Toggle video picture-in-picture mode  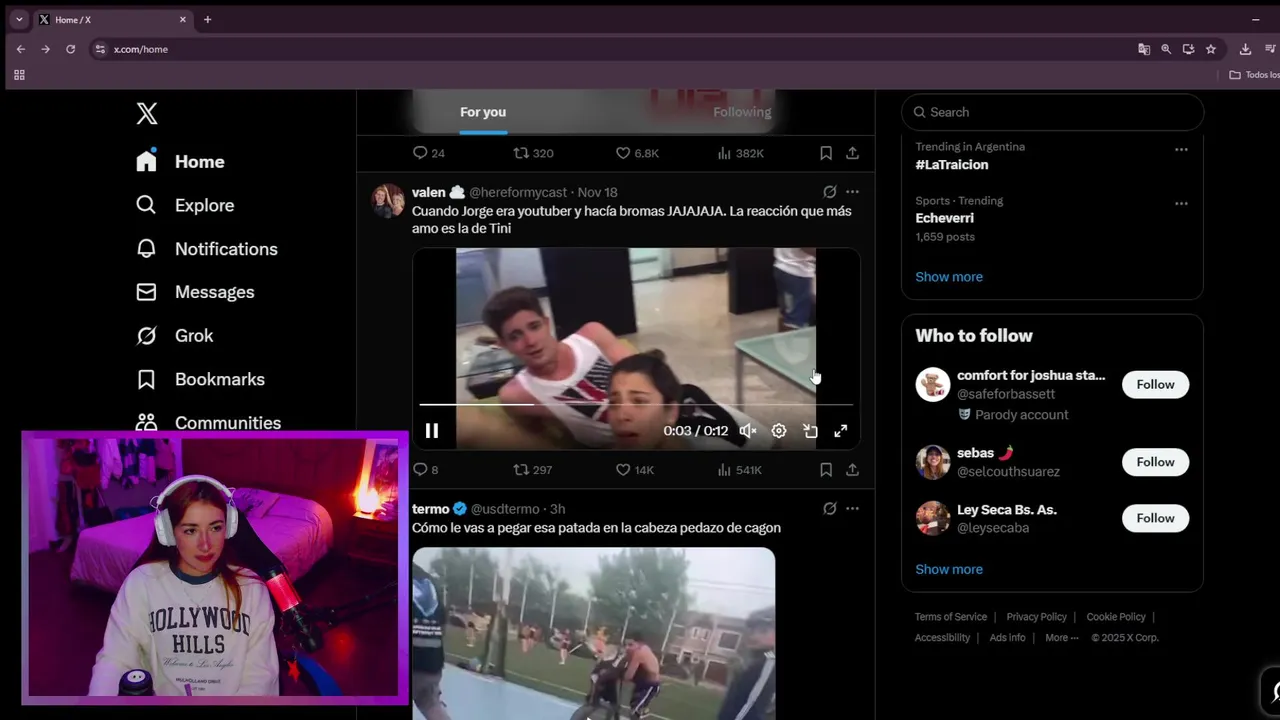click(x=810, y=431)
